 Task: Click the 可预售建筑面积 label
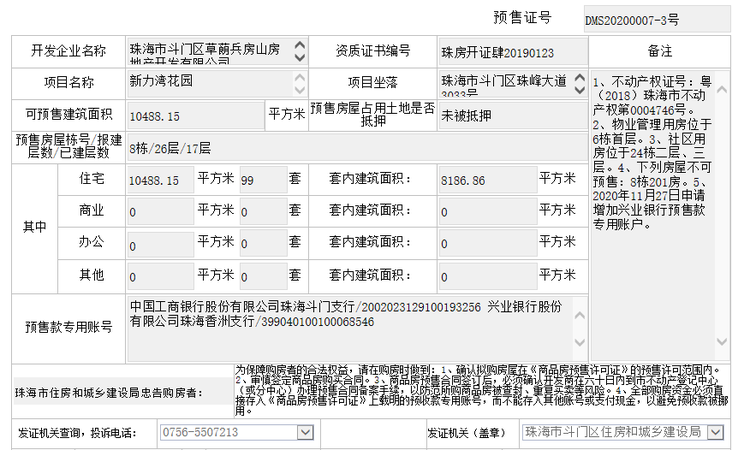[68, 114]
